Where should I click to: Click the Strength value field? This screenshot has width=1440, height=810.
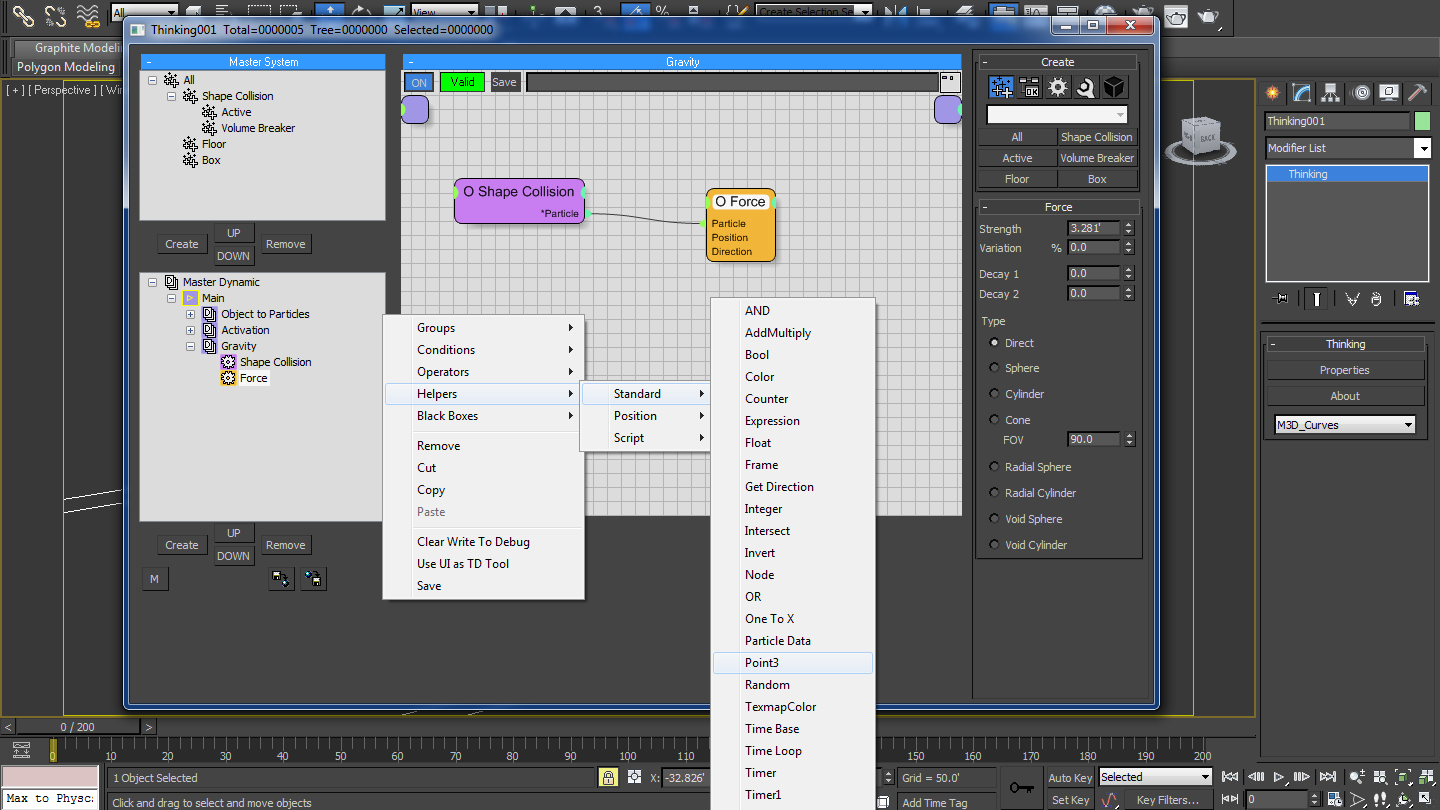(1095, 229)
